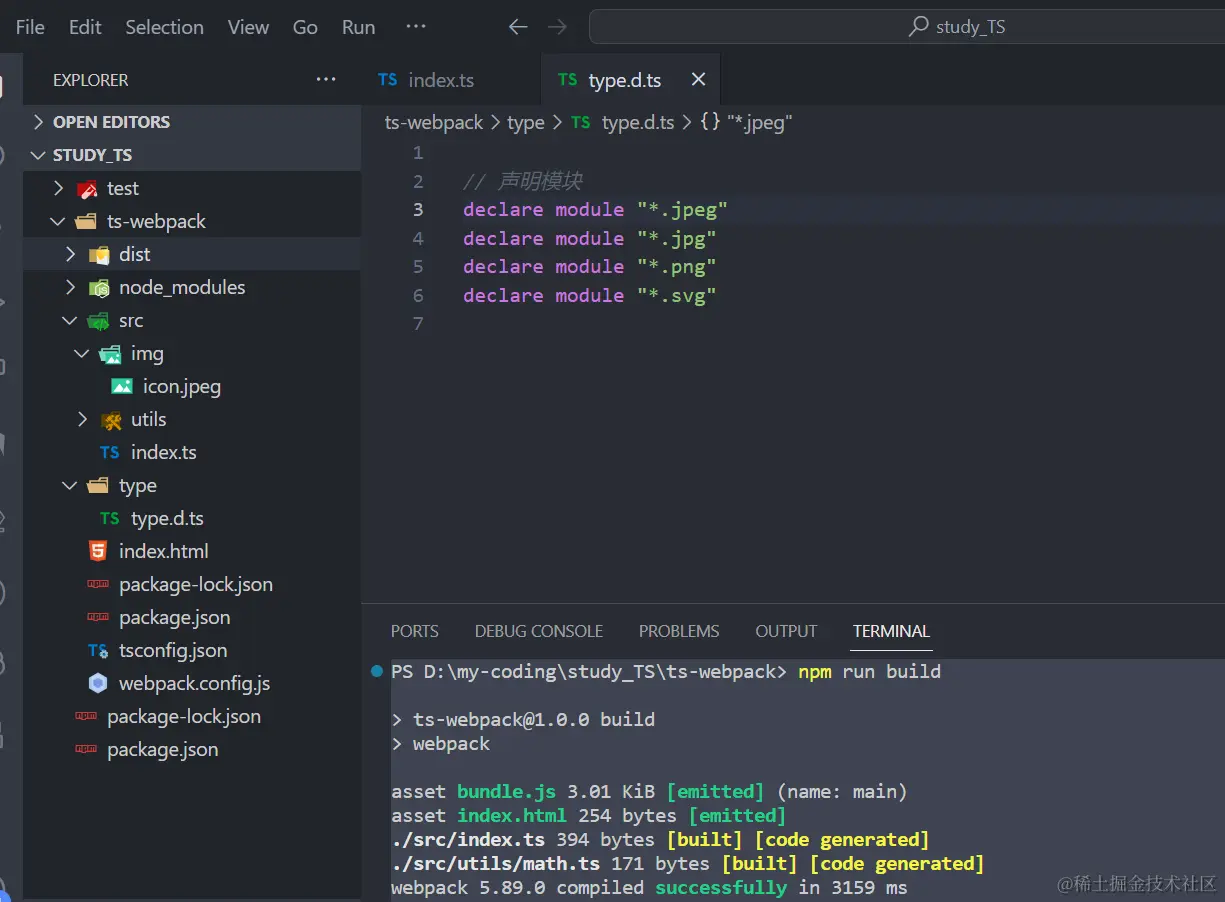Close the type.d.ts editor tab
This screenshot has height=902, width=1225.
tap(698, 79)
